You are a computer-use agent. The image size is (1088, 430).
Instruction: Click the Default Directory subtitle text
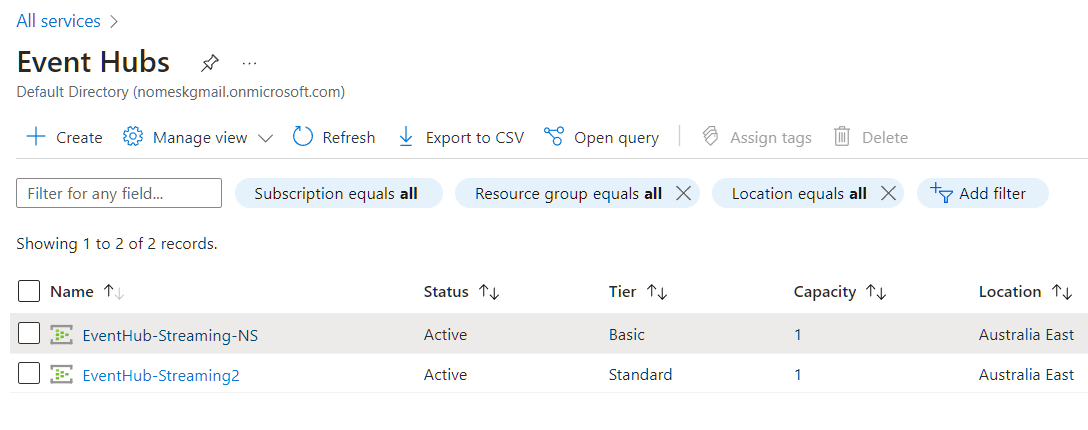pyautogui.click(x=180, y=92)
